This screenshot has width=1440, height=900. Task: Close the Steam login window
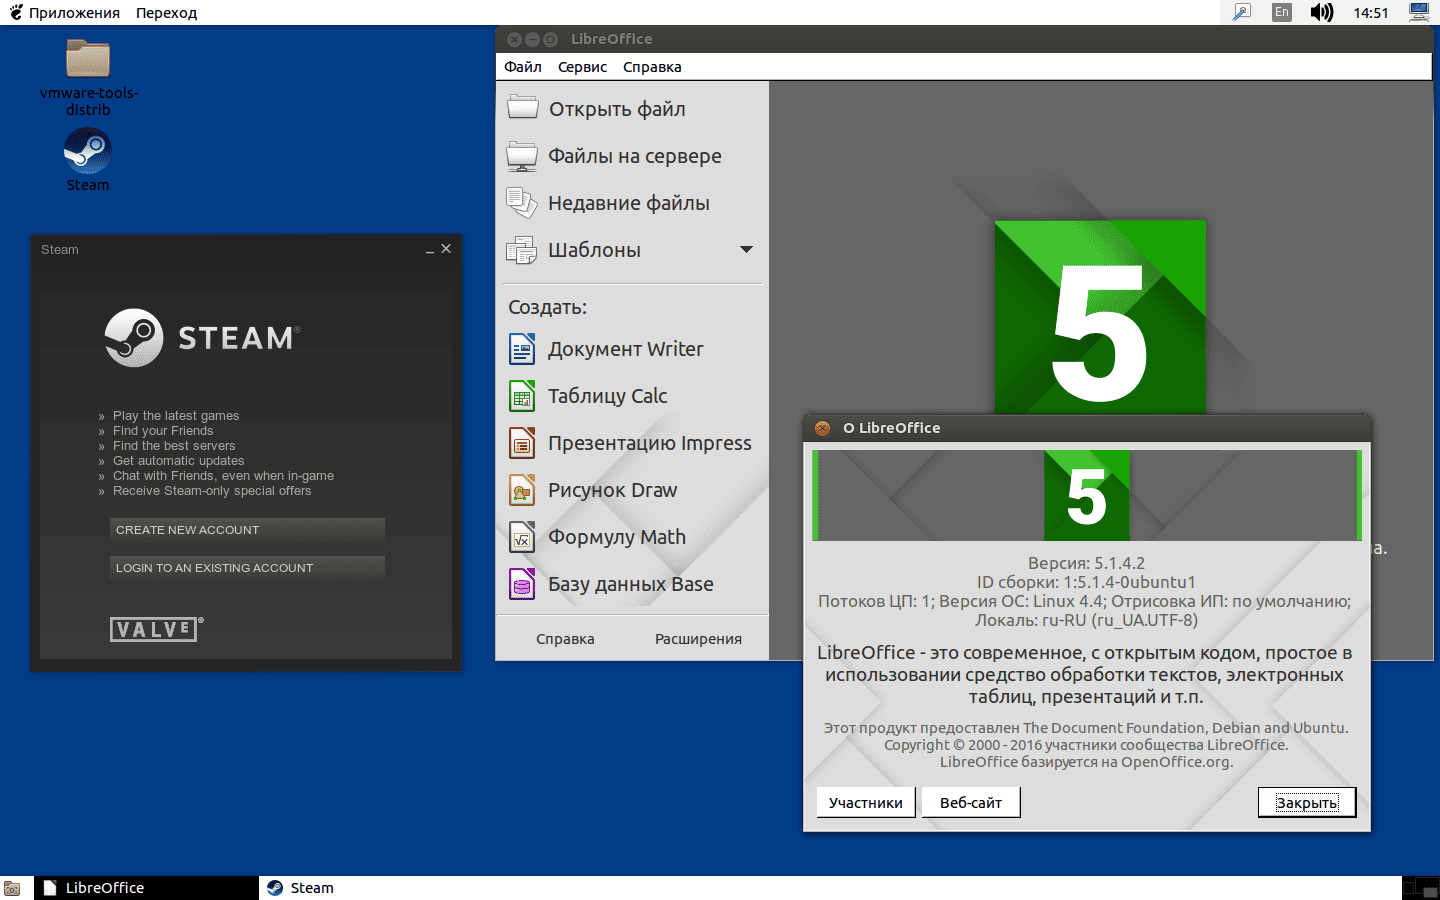[x=446, y=249]
